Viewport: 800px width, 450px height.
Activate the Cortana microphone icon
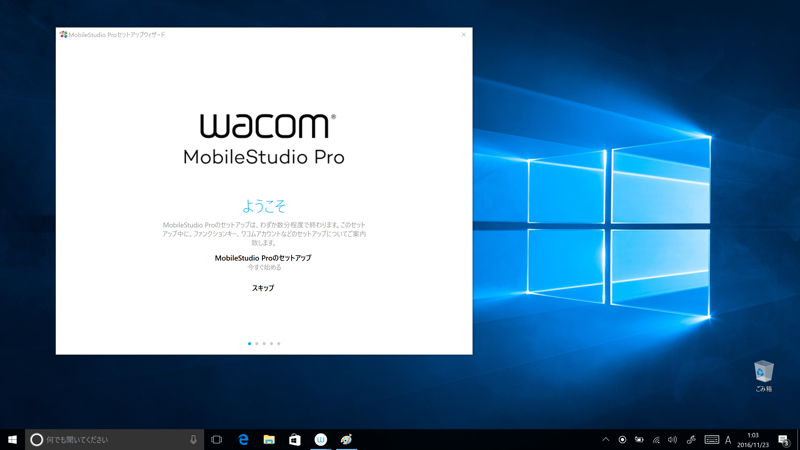point(193,439)
